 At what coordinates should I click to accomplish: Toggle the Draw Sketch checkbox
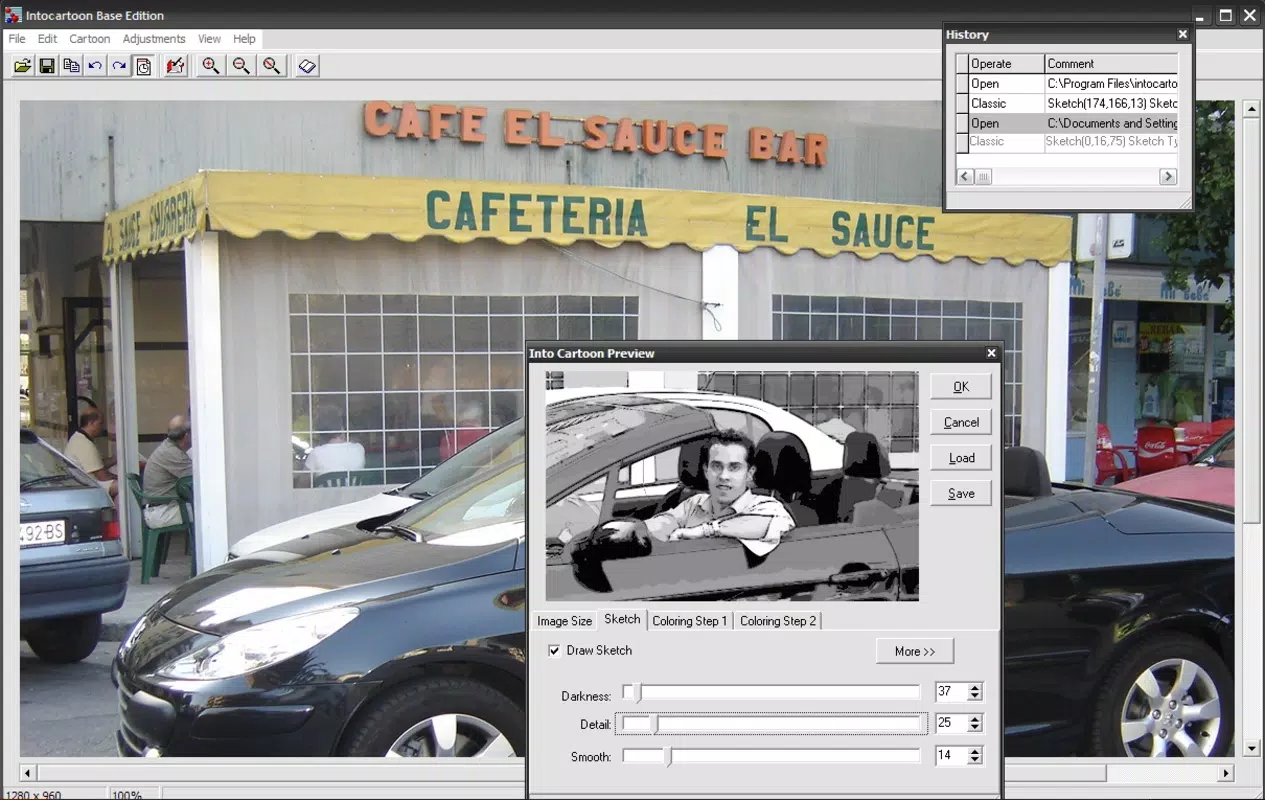click(x=554, y=651)
